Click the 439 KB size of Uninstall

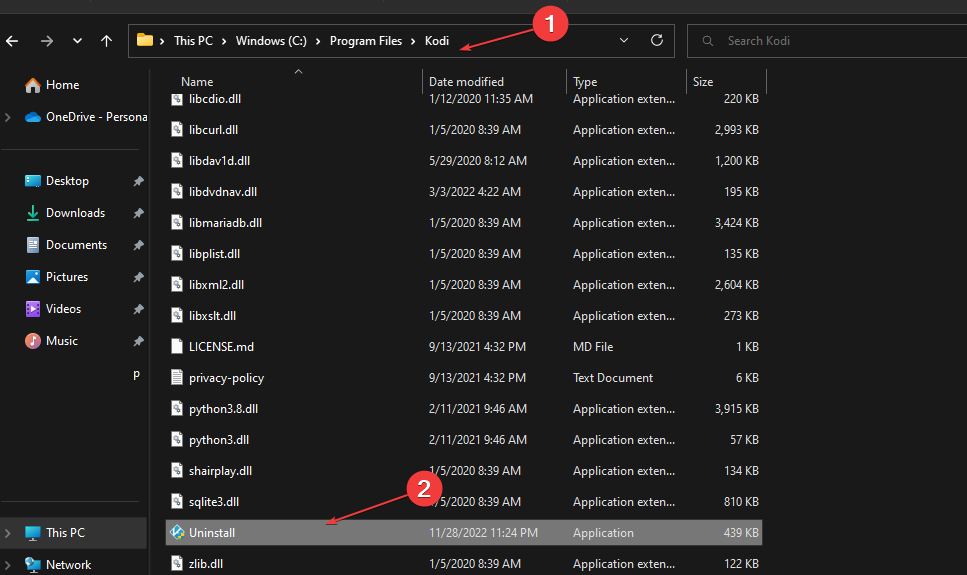(x=741, y=533)
